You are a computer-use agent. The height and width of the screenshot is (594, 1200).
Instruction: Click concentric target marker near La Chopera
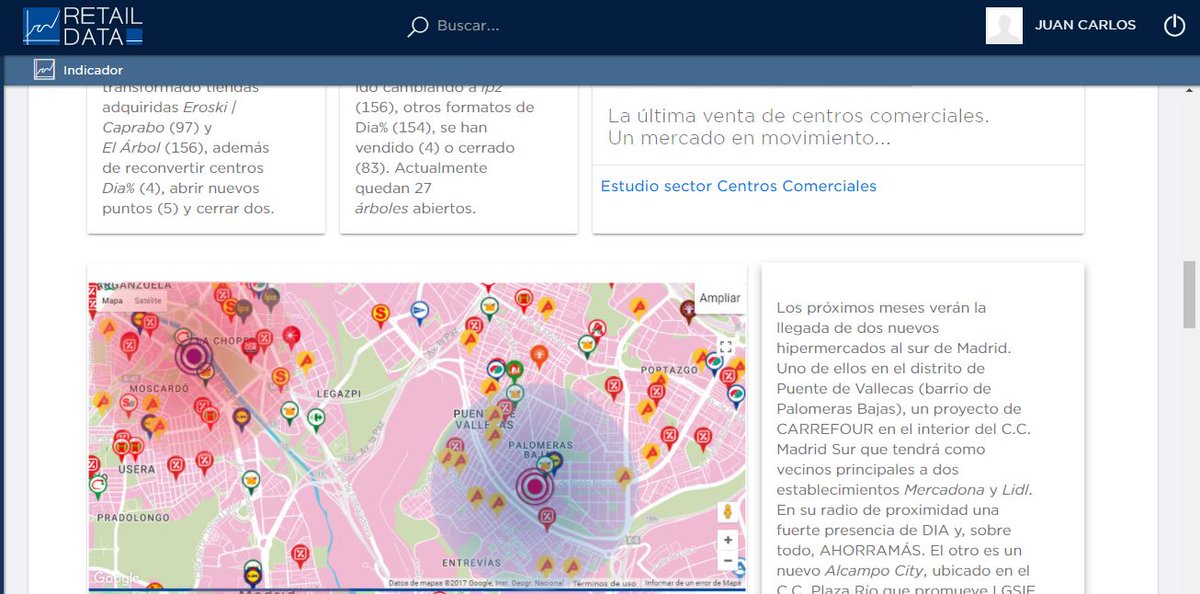click(193, 354)
